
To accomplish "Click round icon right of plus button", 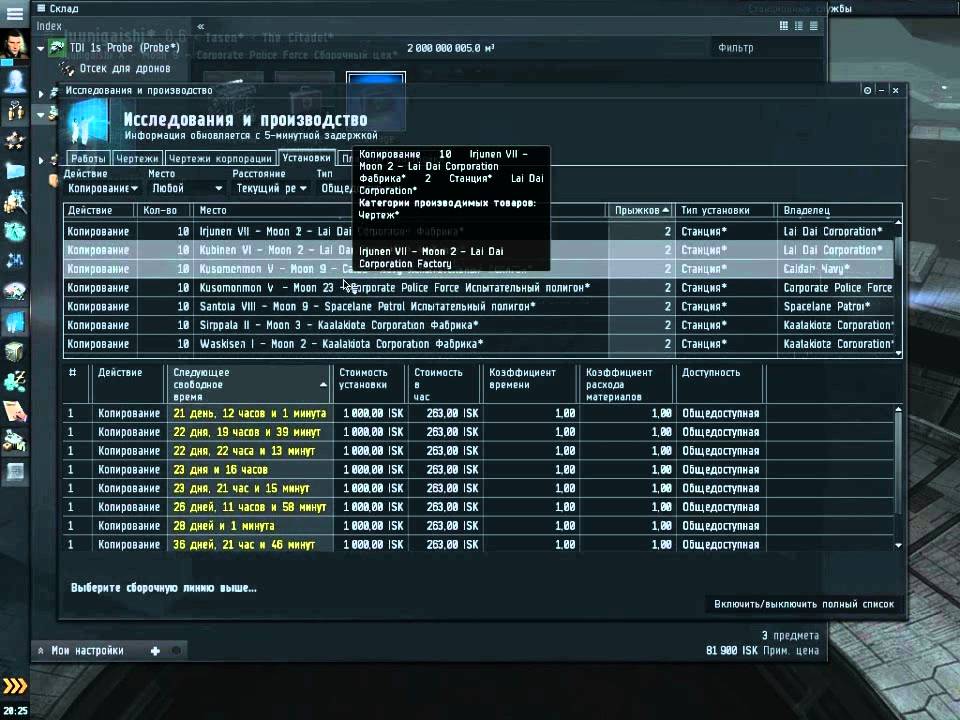I will coord(176,651).
